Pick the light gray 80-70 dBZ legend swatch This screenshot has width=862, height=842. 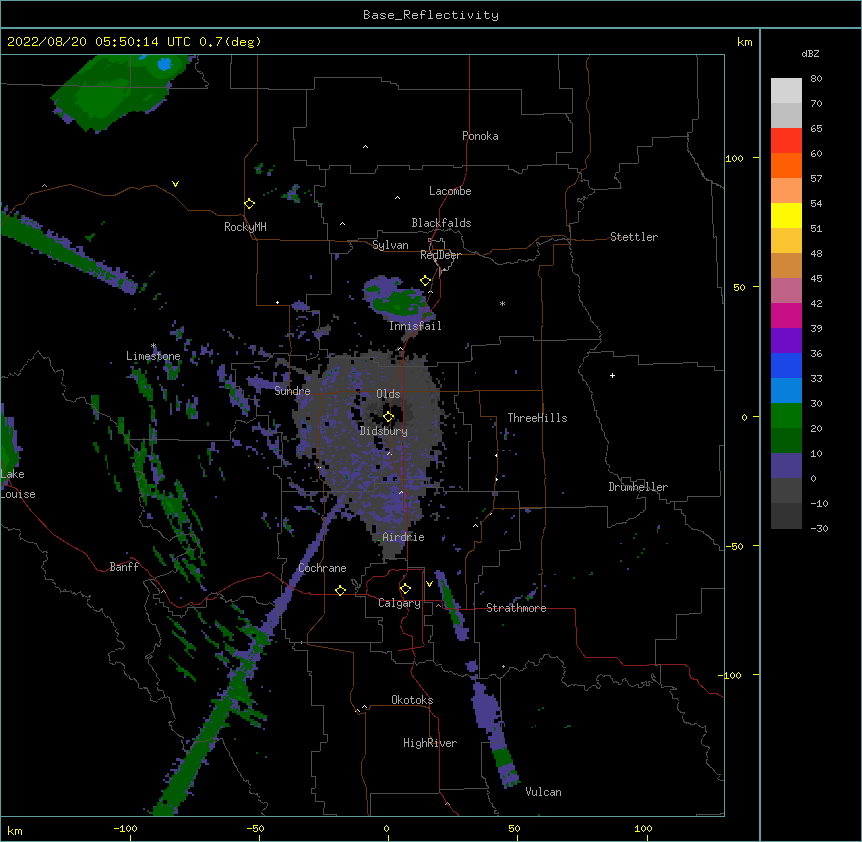tap(786, 91)
